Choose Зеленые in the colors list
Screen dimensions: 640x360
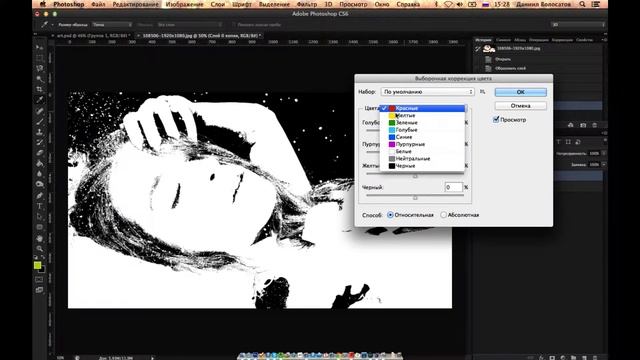422,122
